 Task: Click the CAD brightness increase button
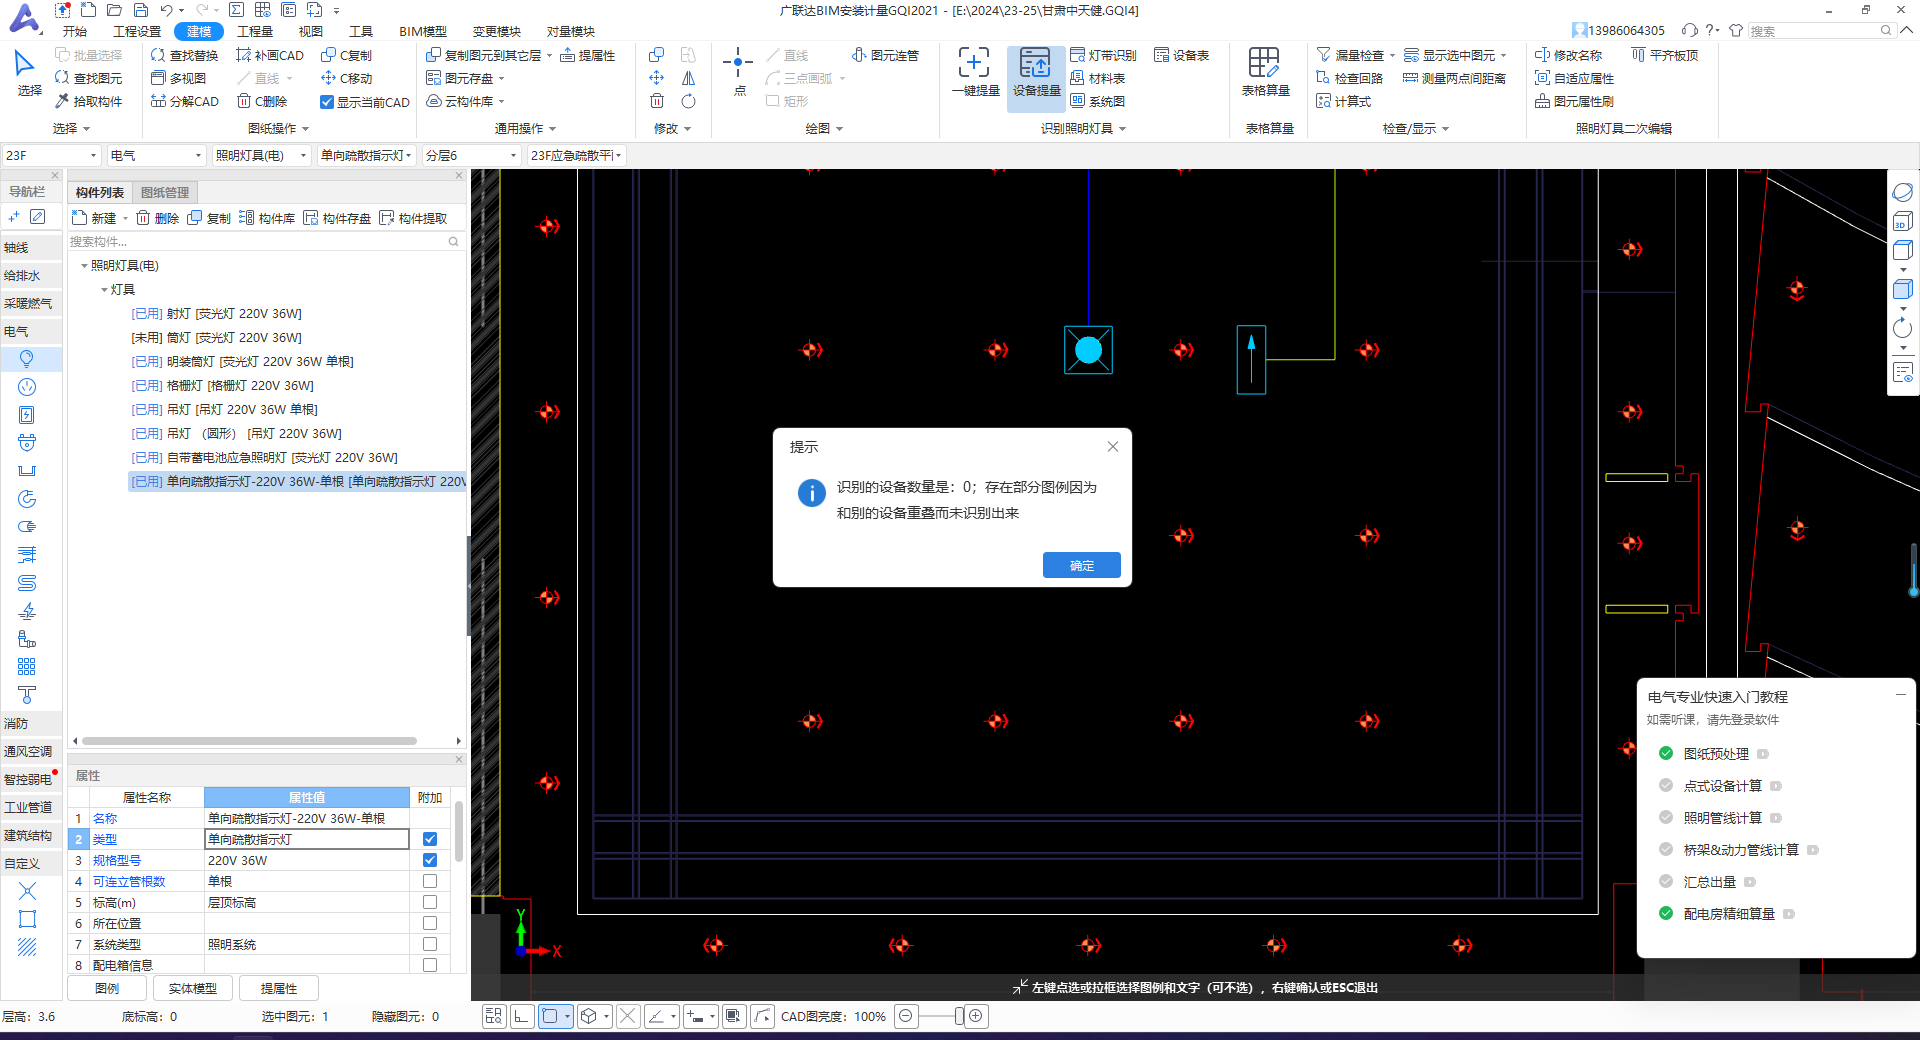coord(976,1016)
